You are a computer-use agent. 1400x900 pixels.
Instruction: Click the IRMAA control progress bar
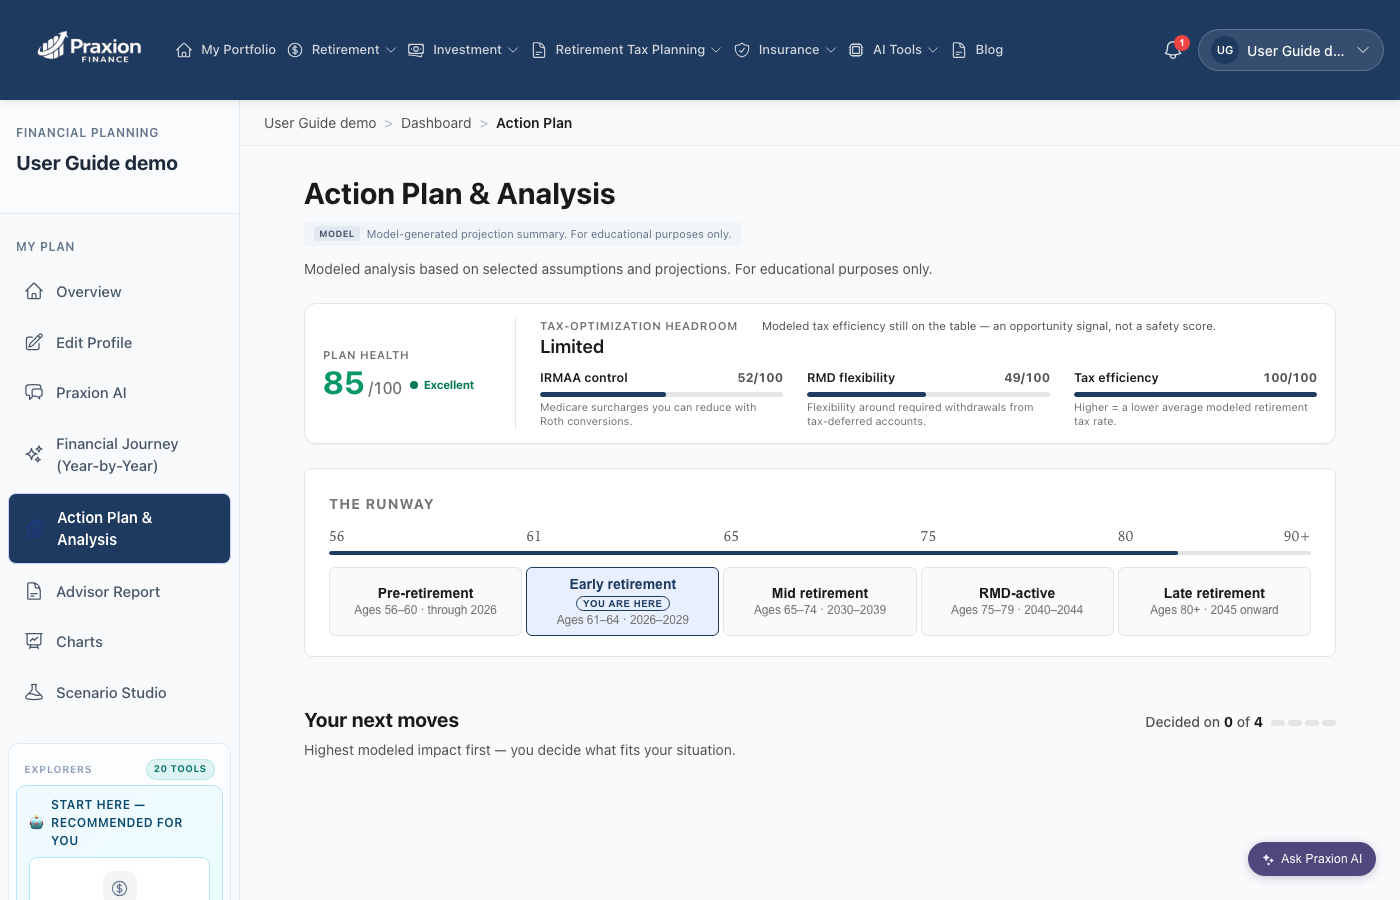(661, 395)
